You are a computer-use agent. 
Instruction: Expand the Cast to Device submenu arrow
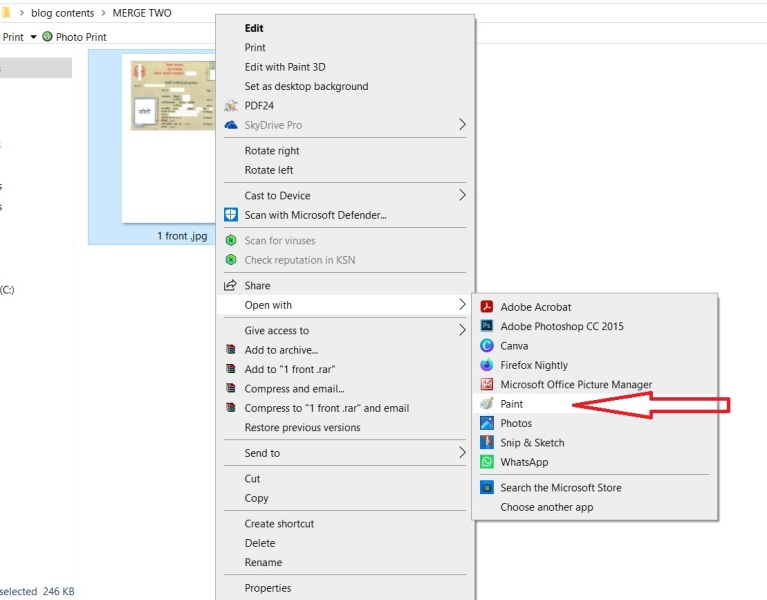[x=462, y=196]
